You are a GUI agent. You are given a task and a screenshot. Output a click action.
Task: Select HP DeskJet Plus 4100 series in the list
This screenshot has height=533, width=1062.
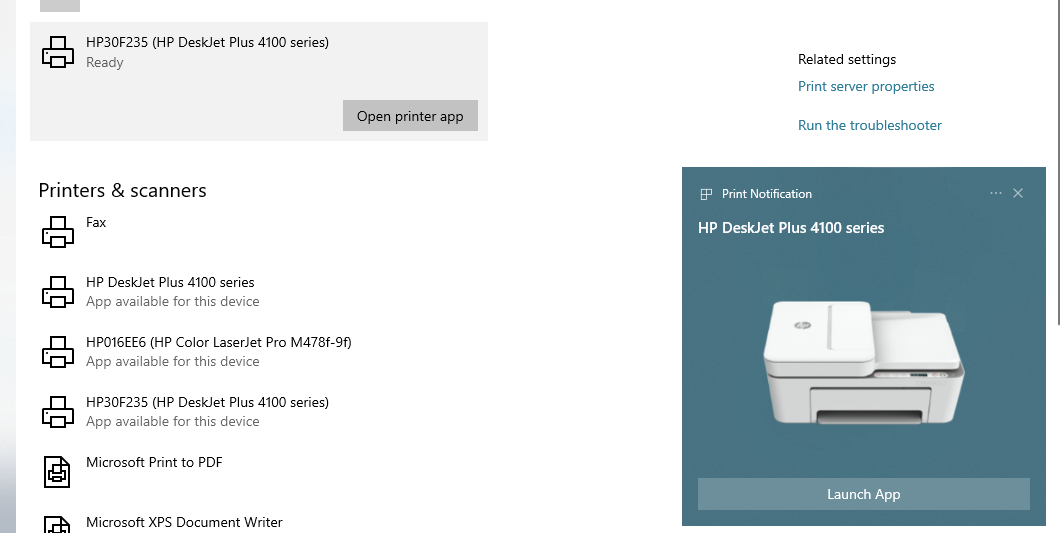(259, 291)
